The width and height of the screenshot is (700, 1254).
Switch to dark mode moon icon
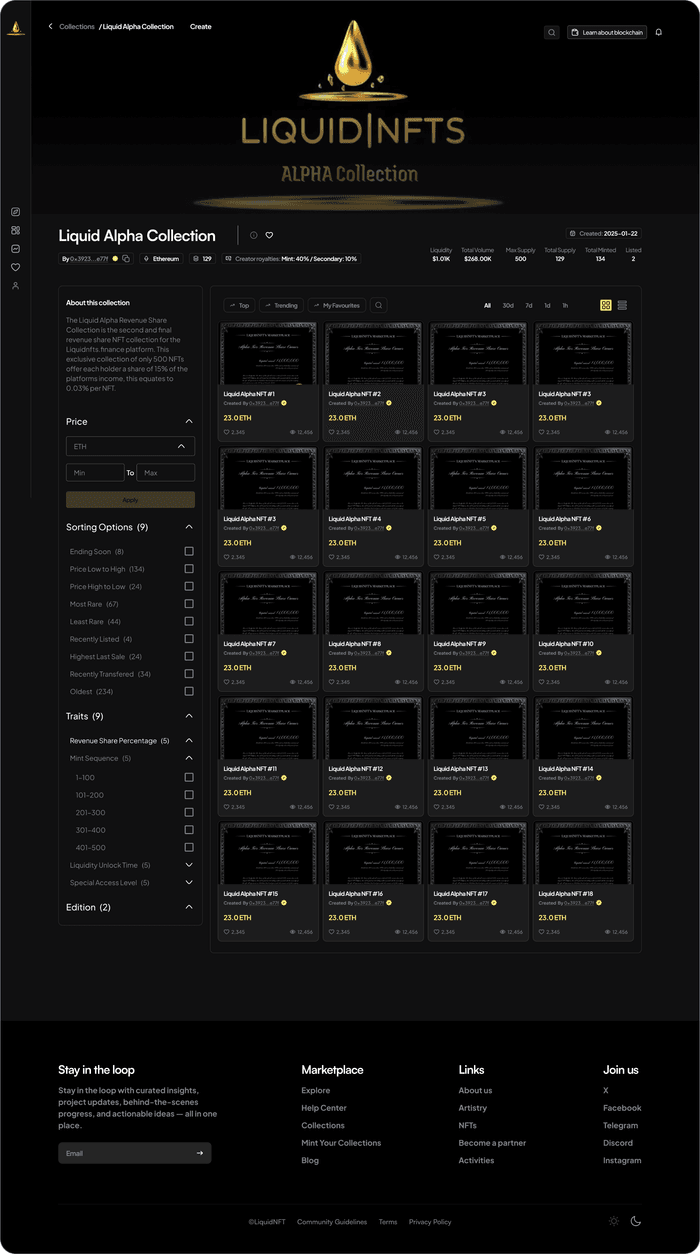pos(636,1221)
